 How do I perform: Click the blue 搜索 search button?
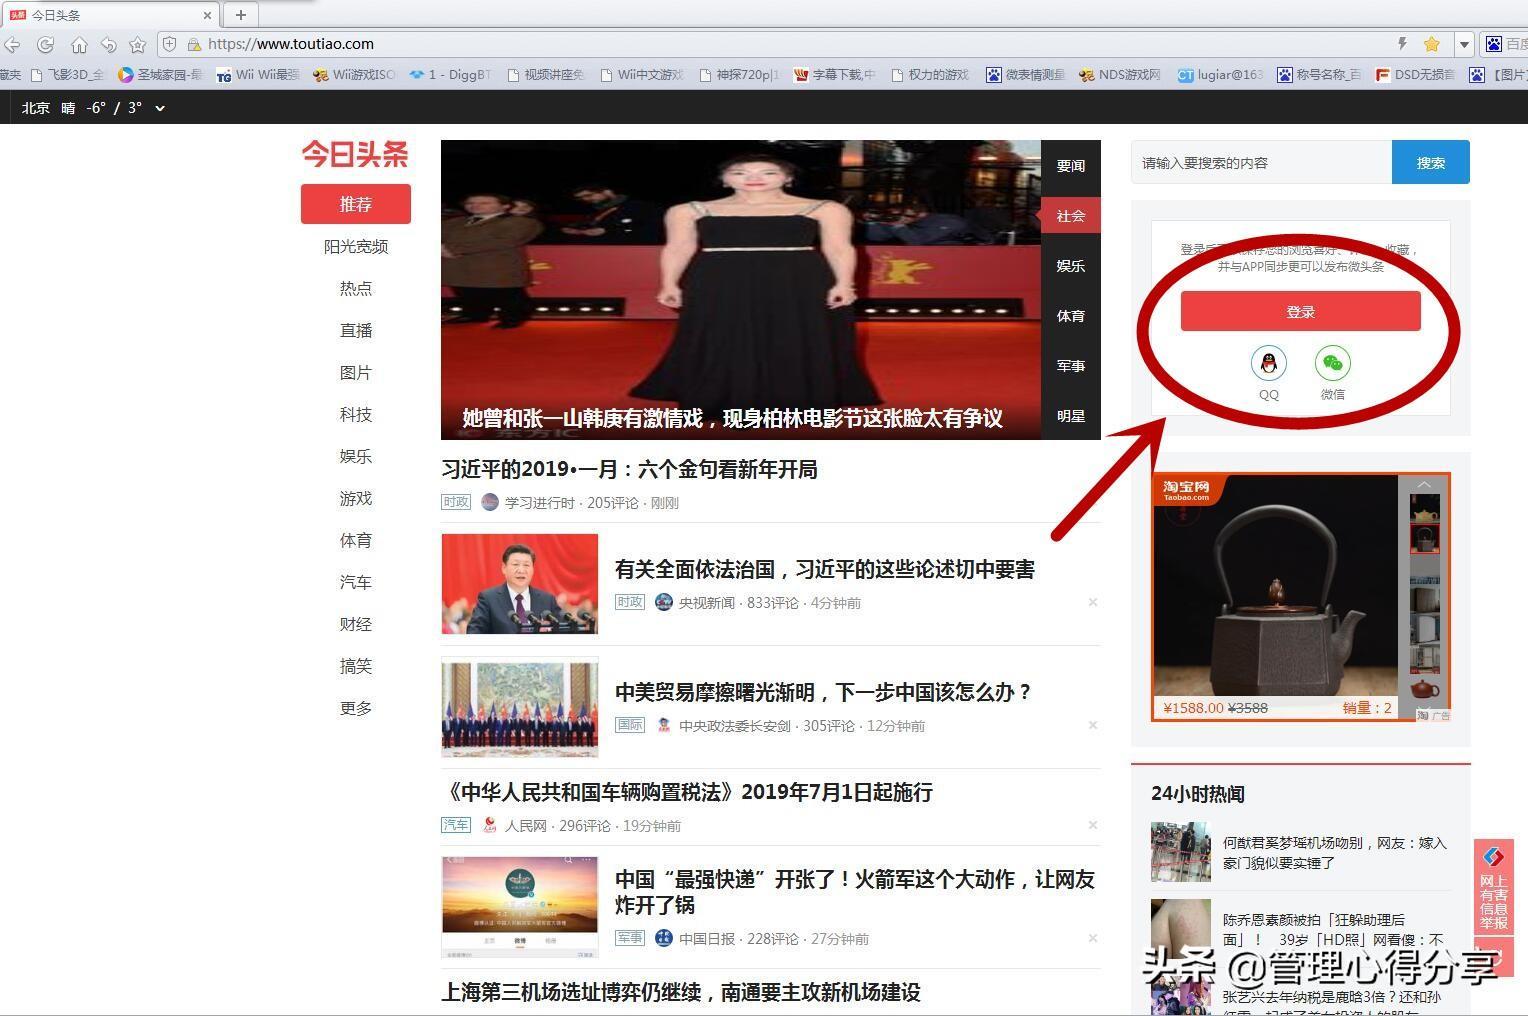(1430, 163)
